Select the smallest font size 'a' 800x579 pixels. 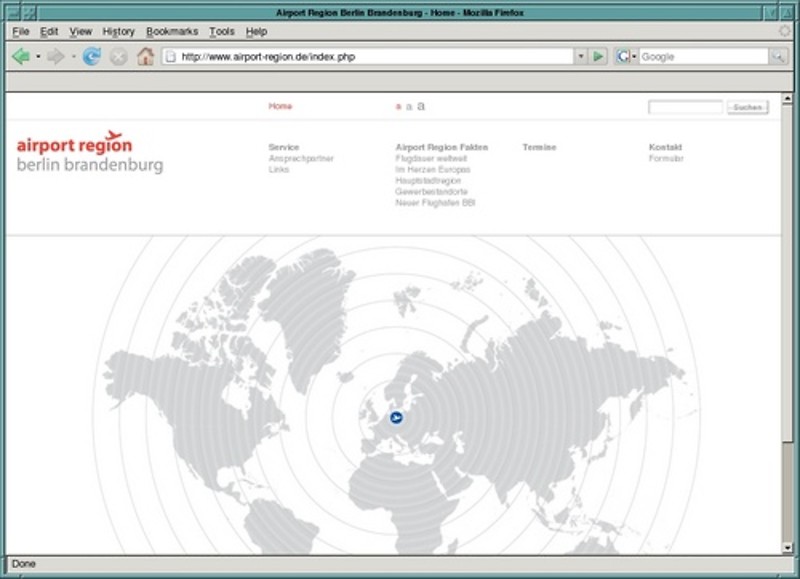point(398,107)
